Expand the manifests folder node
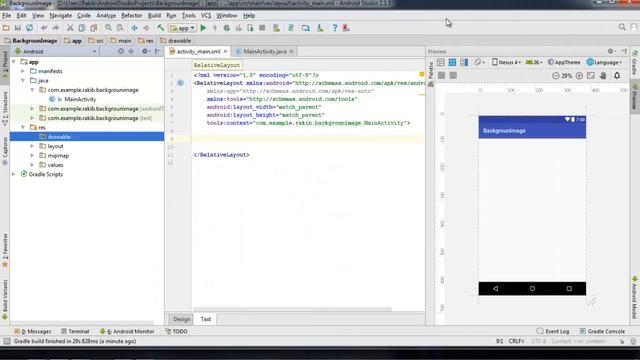The height and width of the screenshot is (360, 640). coord(23,71)
